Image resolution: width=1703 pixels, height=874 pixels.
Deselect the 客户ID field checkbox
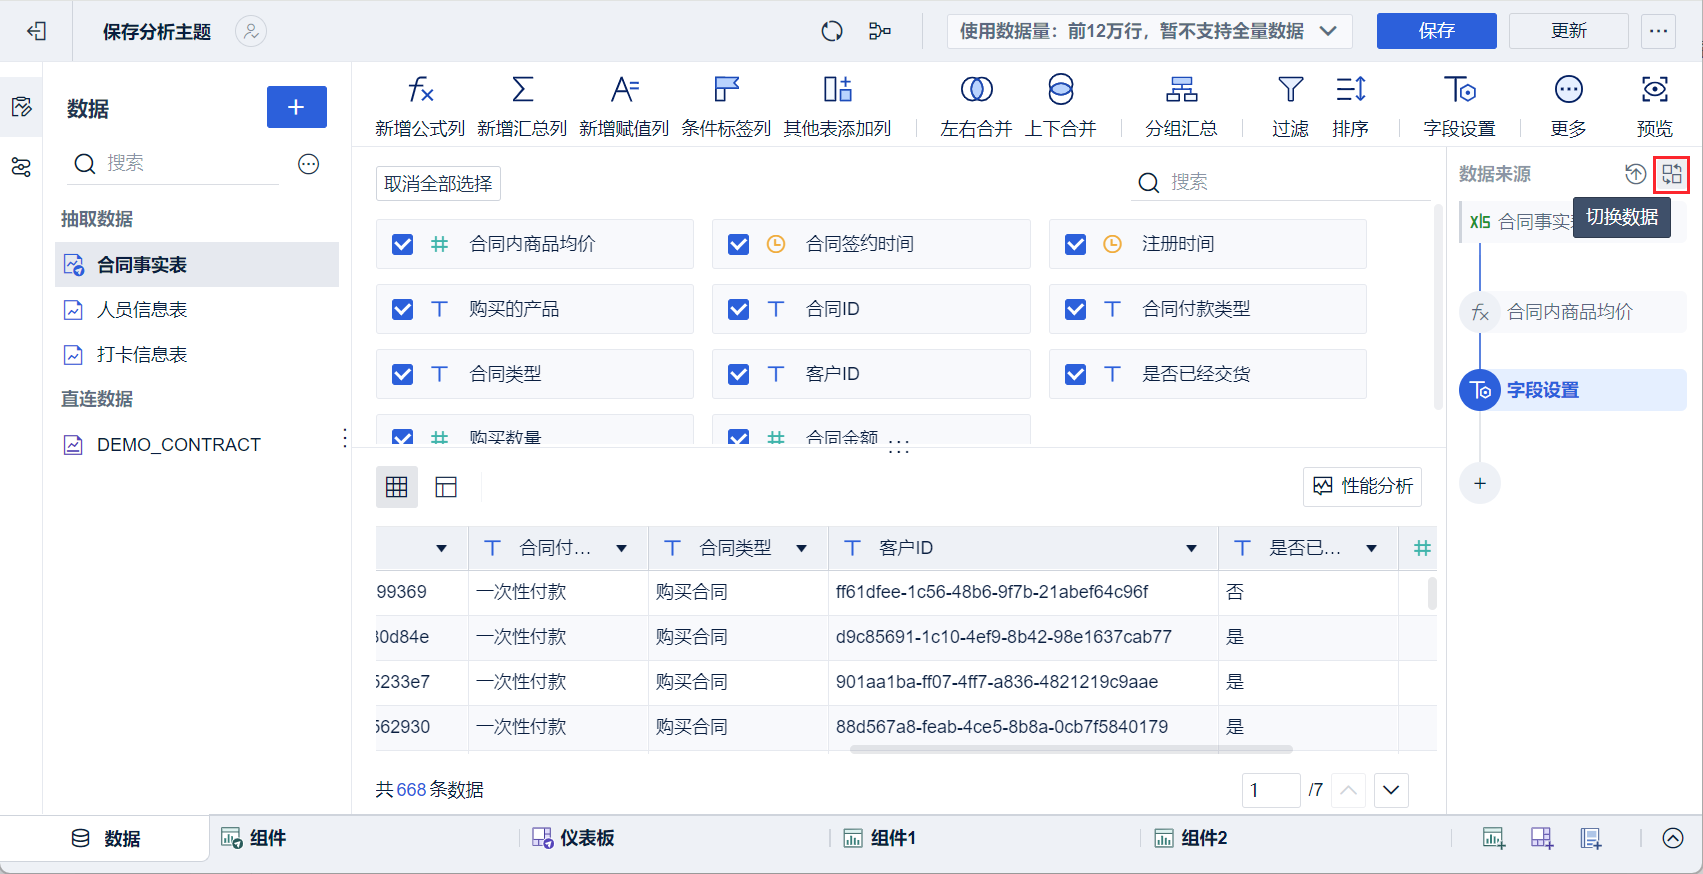pyautogui.click(x=739, y=374)
